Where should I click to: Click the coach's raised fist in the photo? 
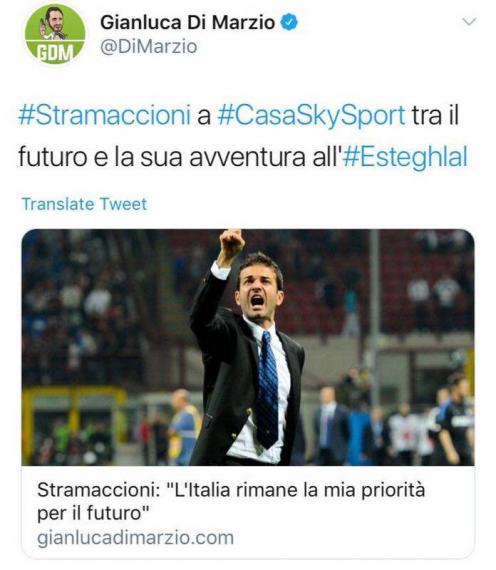coord(231,244)
